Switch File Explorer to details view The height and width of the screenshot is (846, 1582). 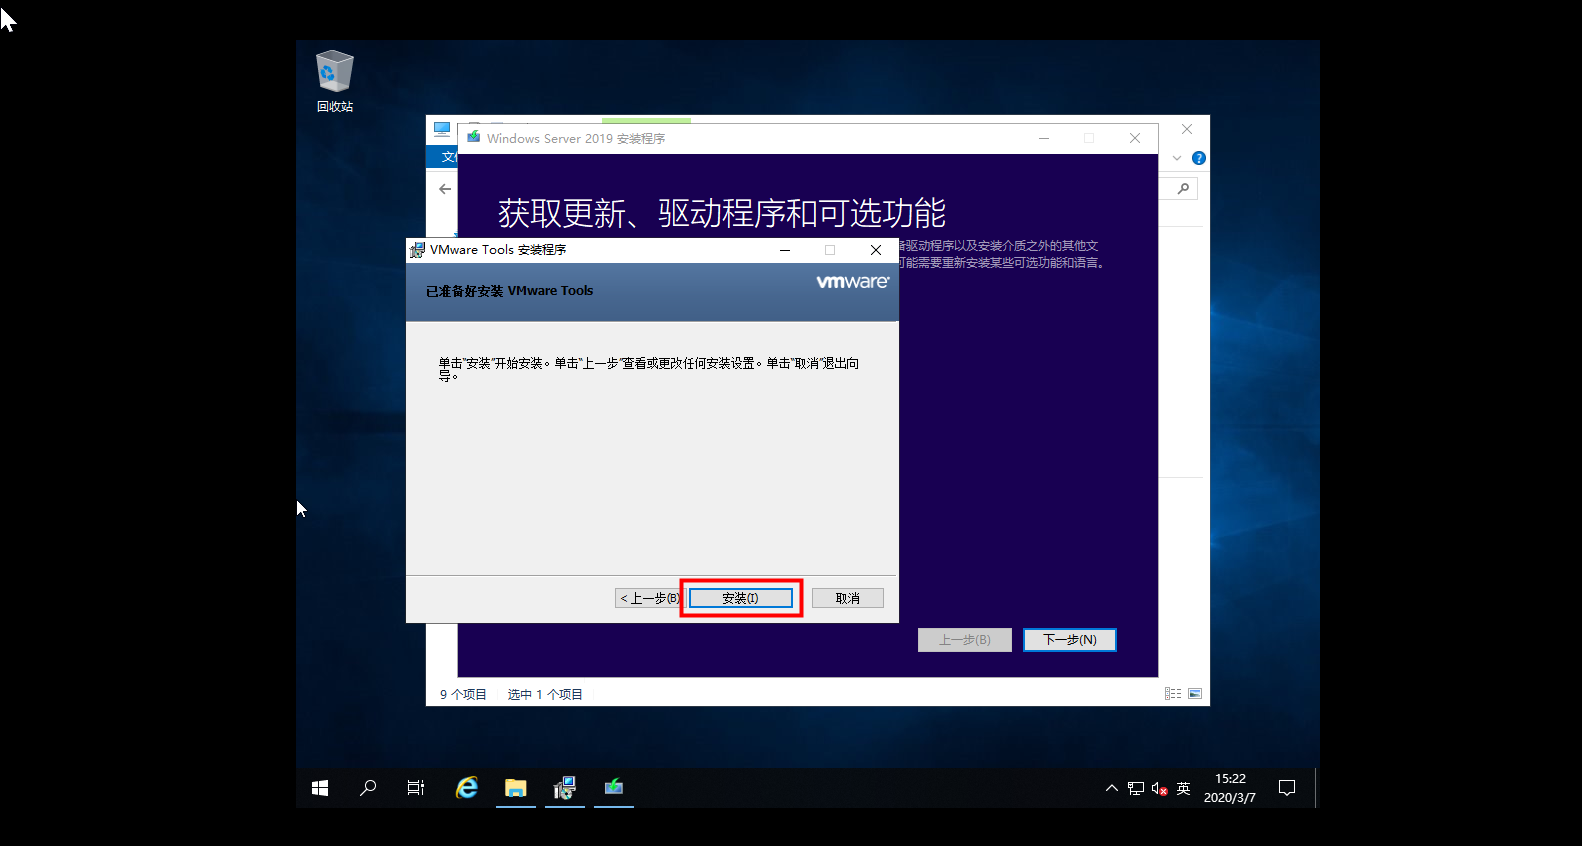tap(1173, 694)
